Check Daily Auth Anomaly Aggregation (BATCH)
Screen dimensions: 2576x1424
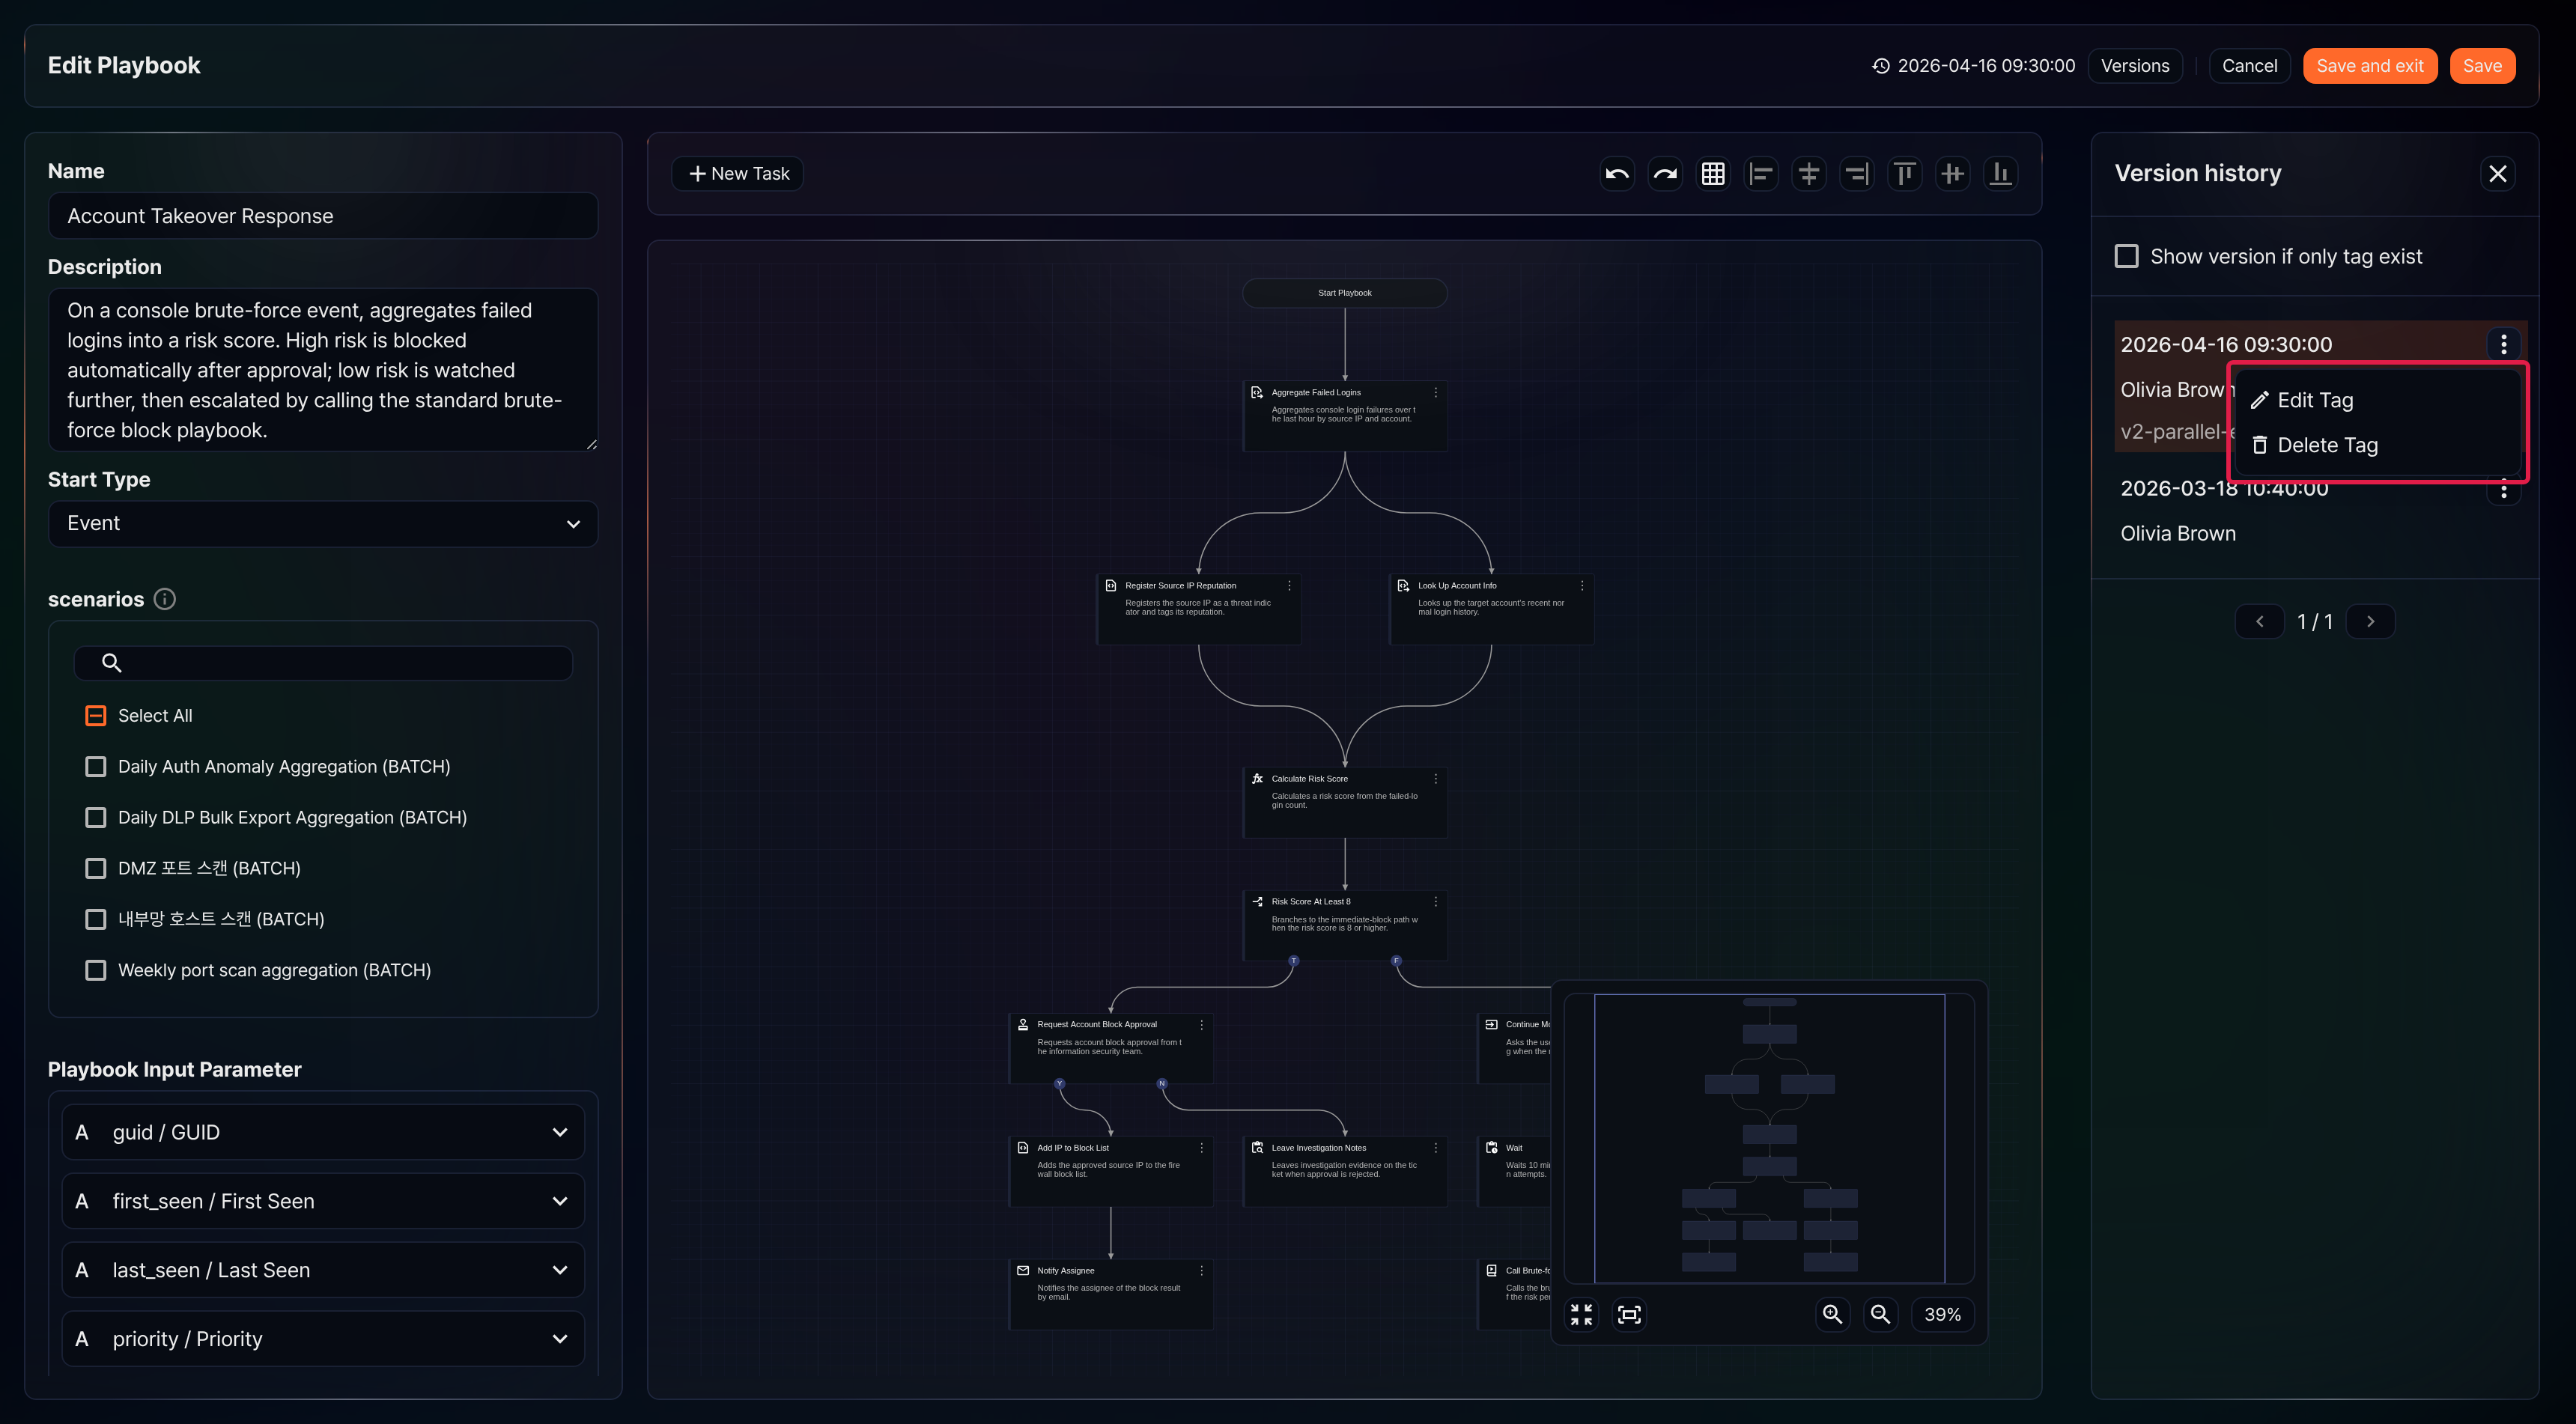point(96,767)
